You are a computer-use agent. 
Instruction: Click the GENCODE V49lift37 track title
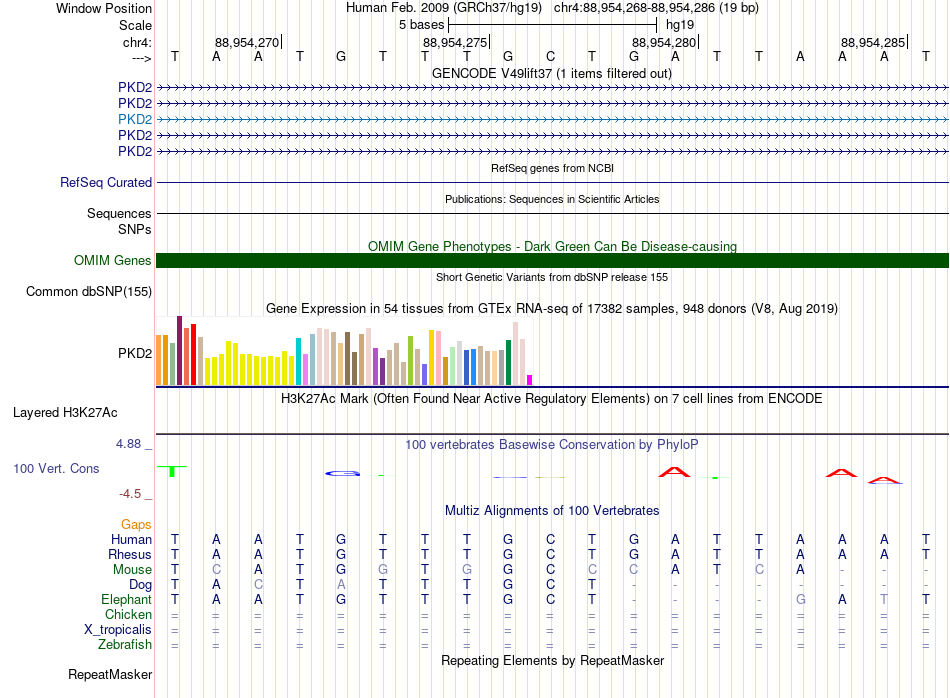coord(551,73)
